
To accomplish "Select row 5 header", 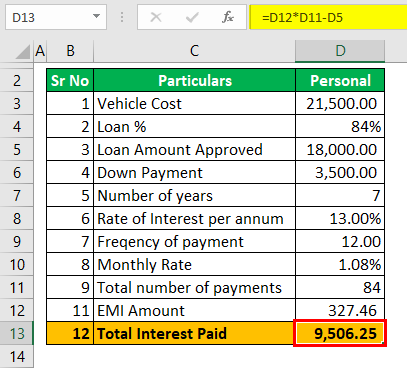I will pos(17,150).
